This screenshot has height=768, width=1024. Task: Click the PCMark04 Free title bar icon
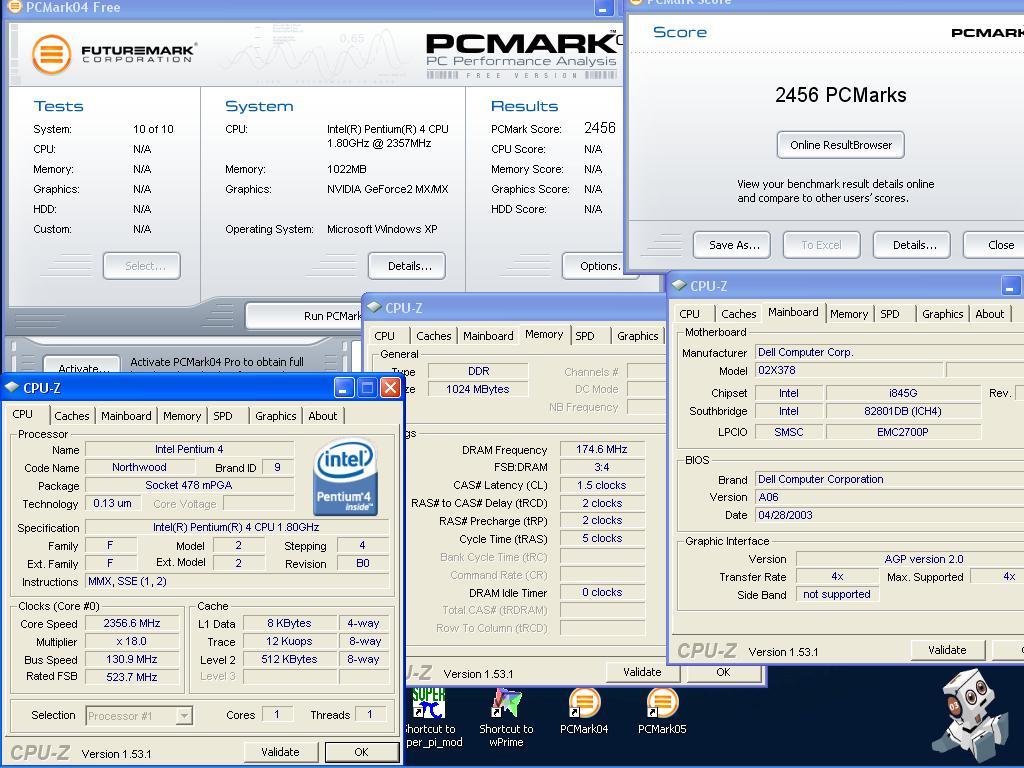14,7
